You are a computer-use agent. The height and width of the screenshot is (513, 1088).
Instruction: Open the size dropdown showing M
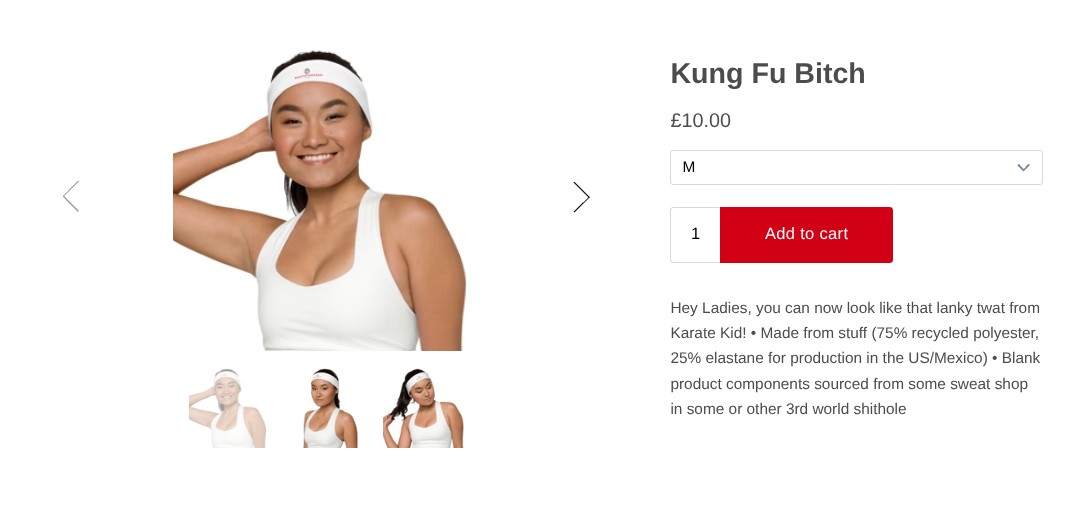click(x=856, y=168)
